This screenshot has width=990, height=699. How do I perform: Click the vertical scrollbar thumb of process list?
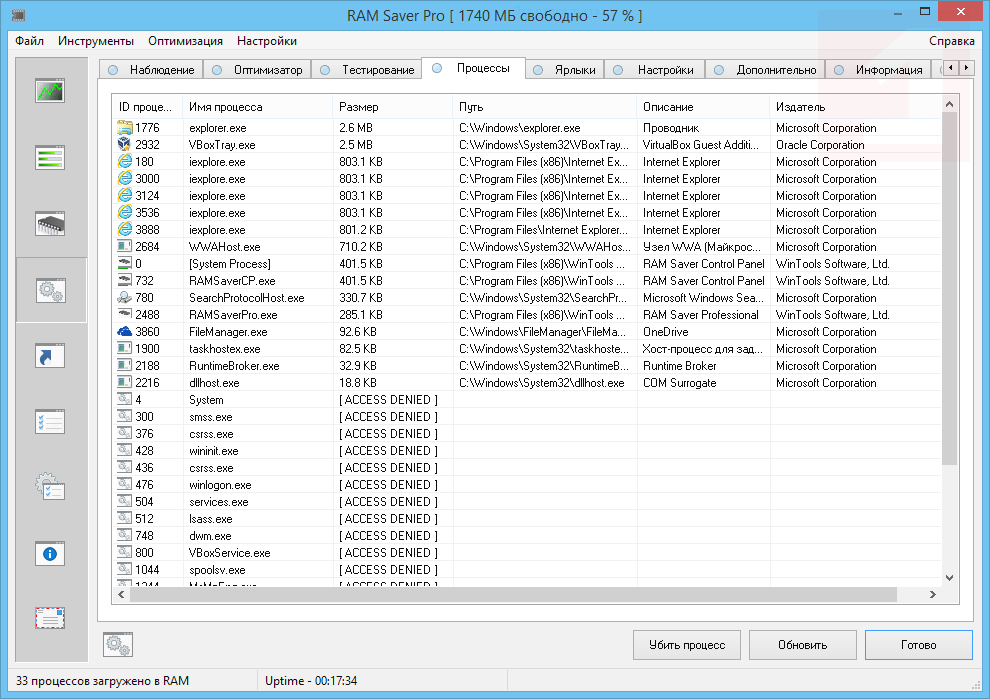(949, 289)
